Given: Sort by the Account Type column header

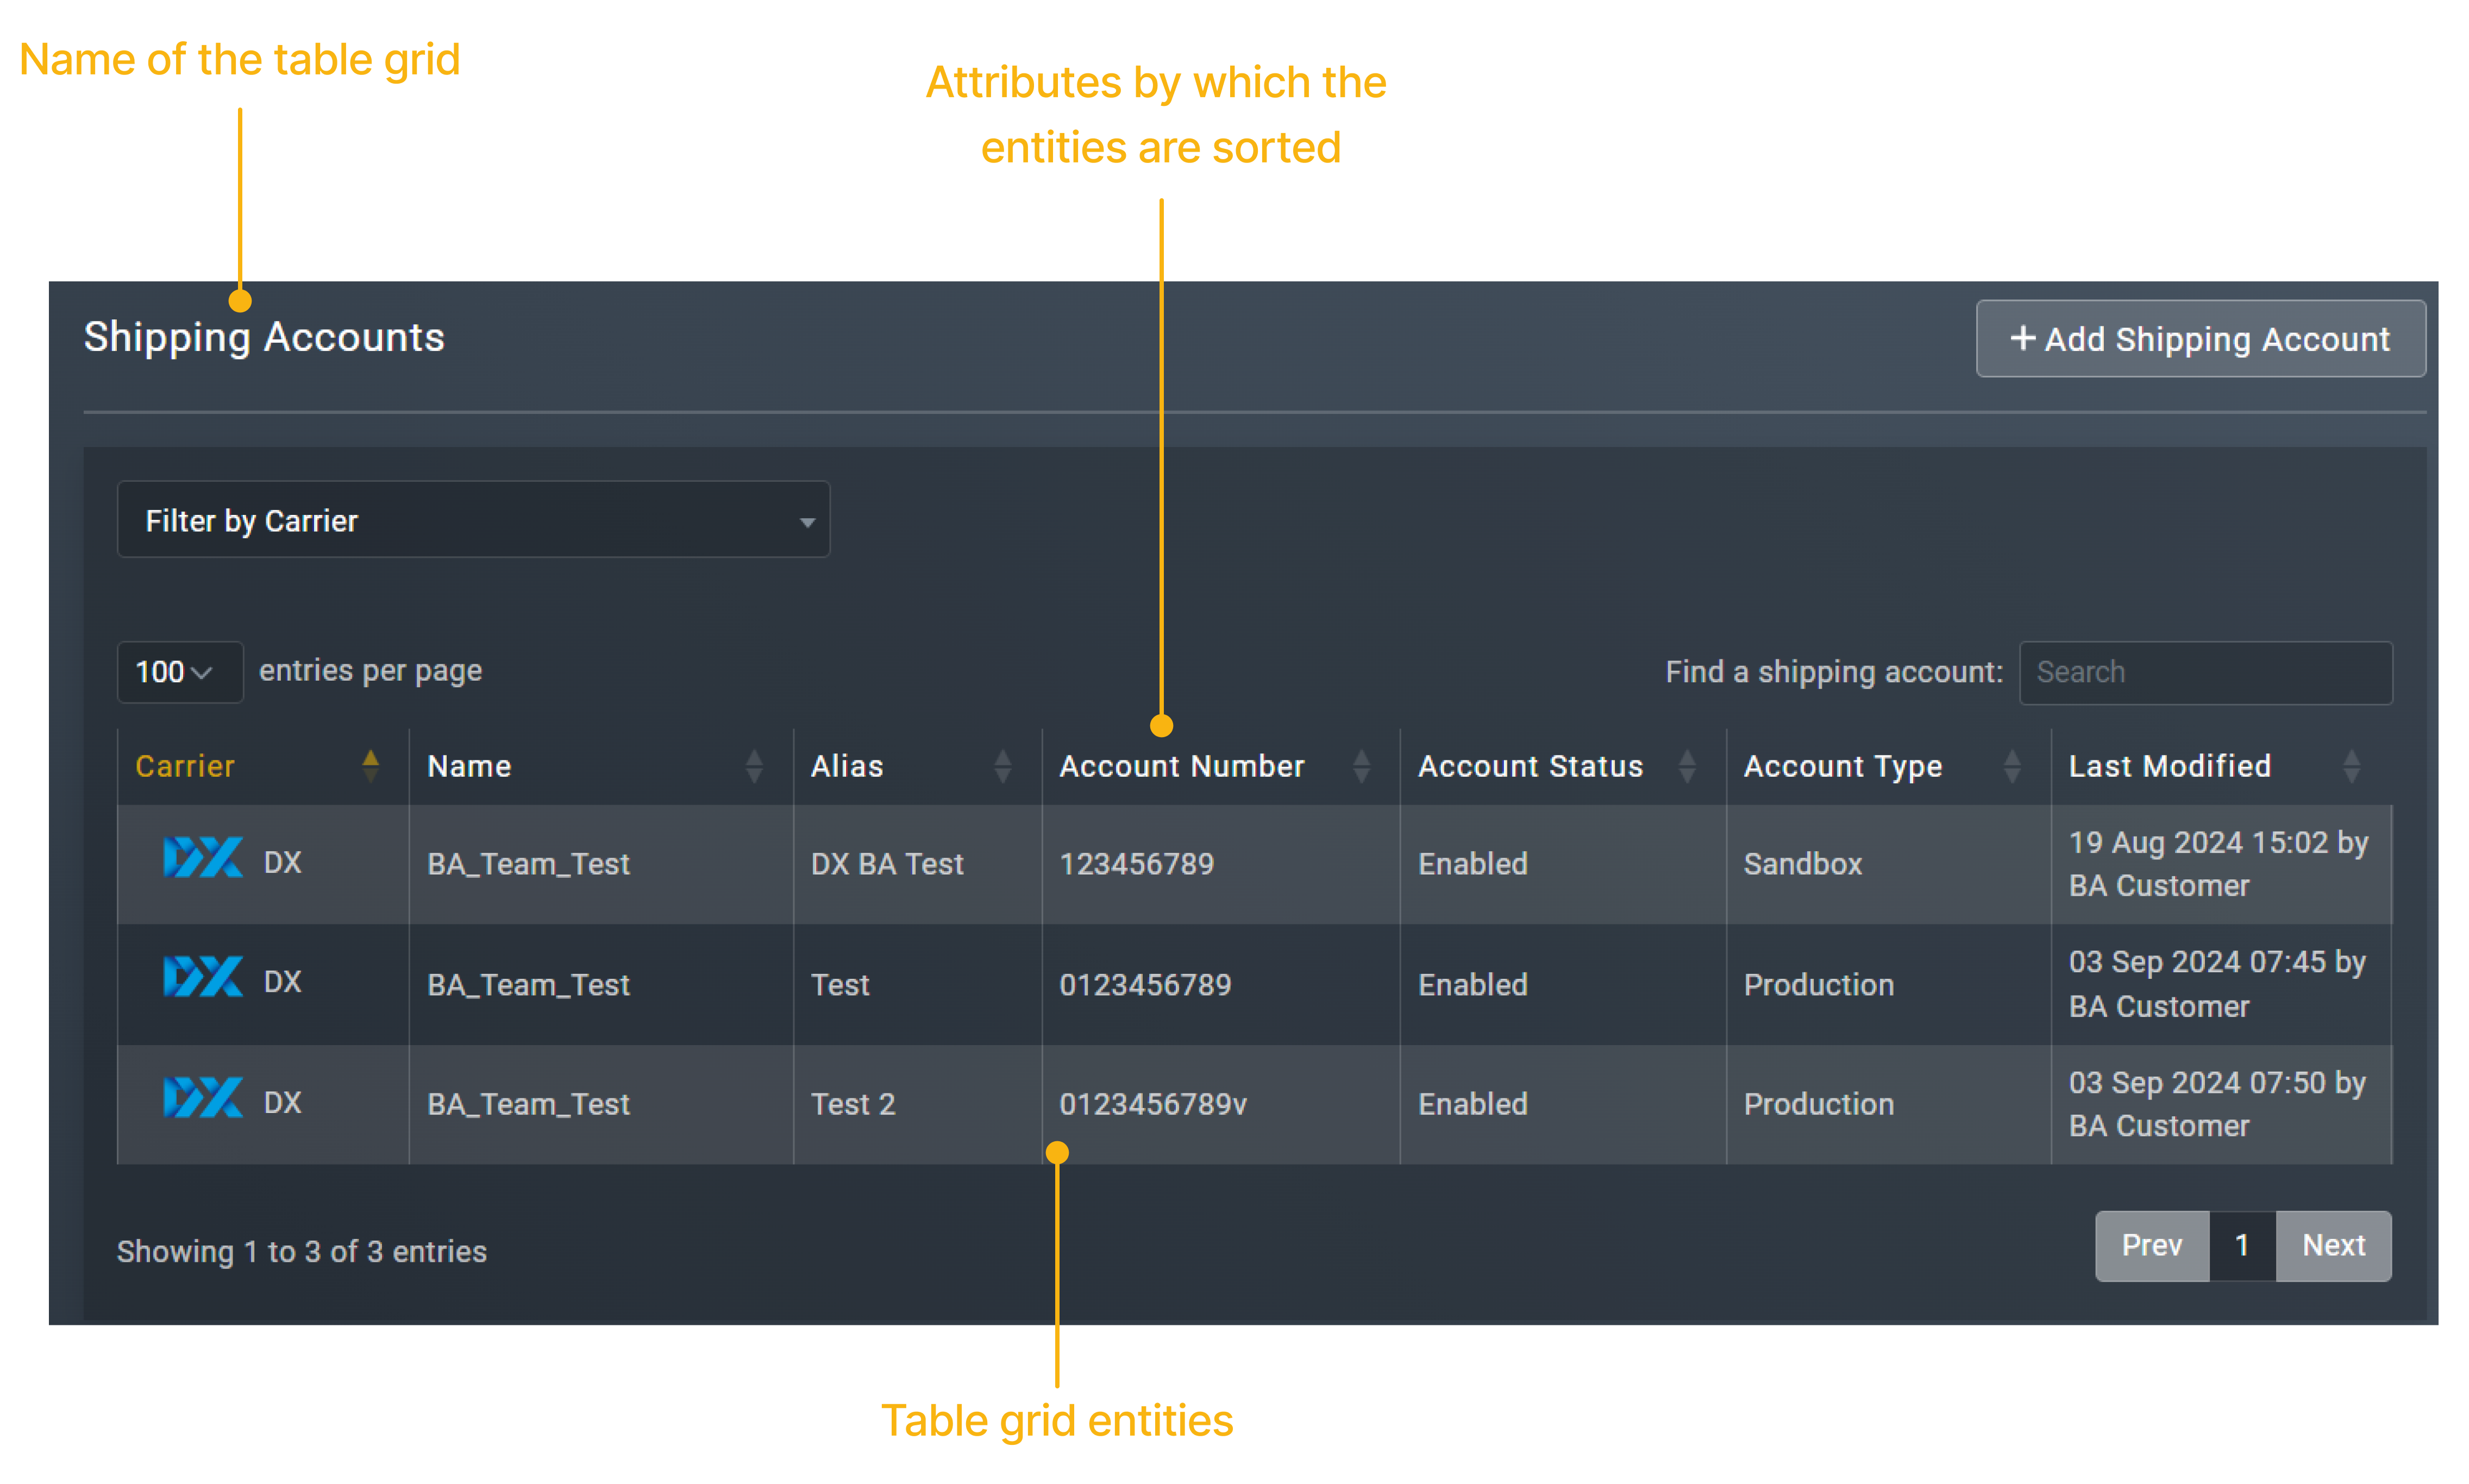Looking at the screenshot, I should click(x=1888, y=766).
